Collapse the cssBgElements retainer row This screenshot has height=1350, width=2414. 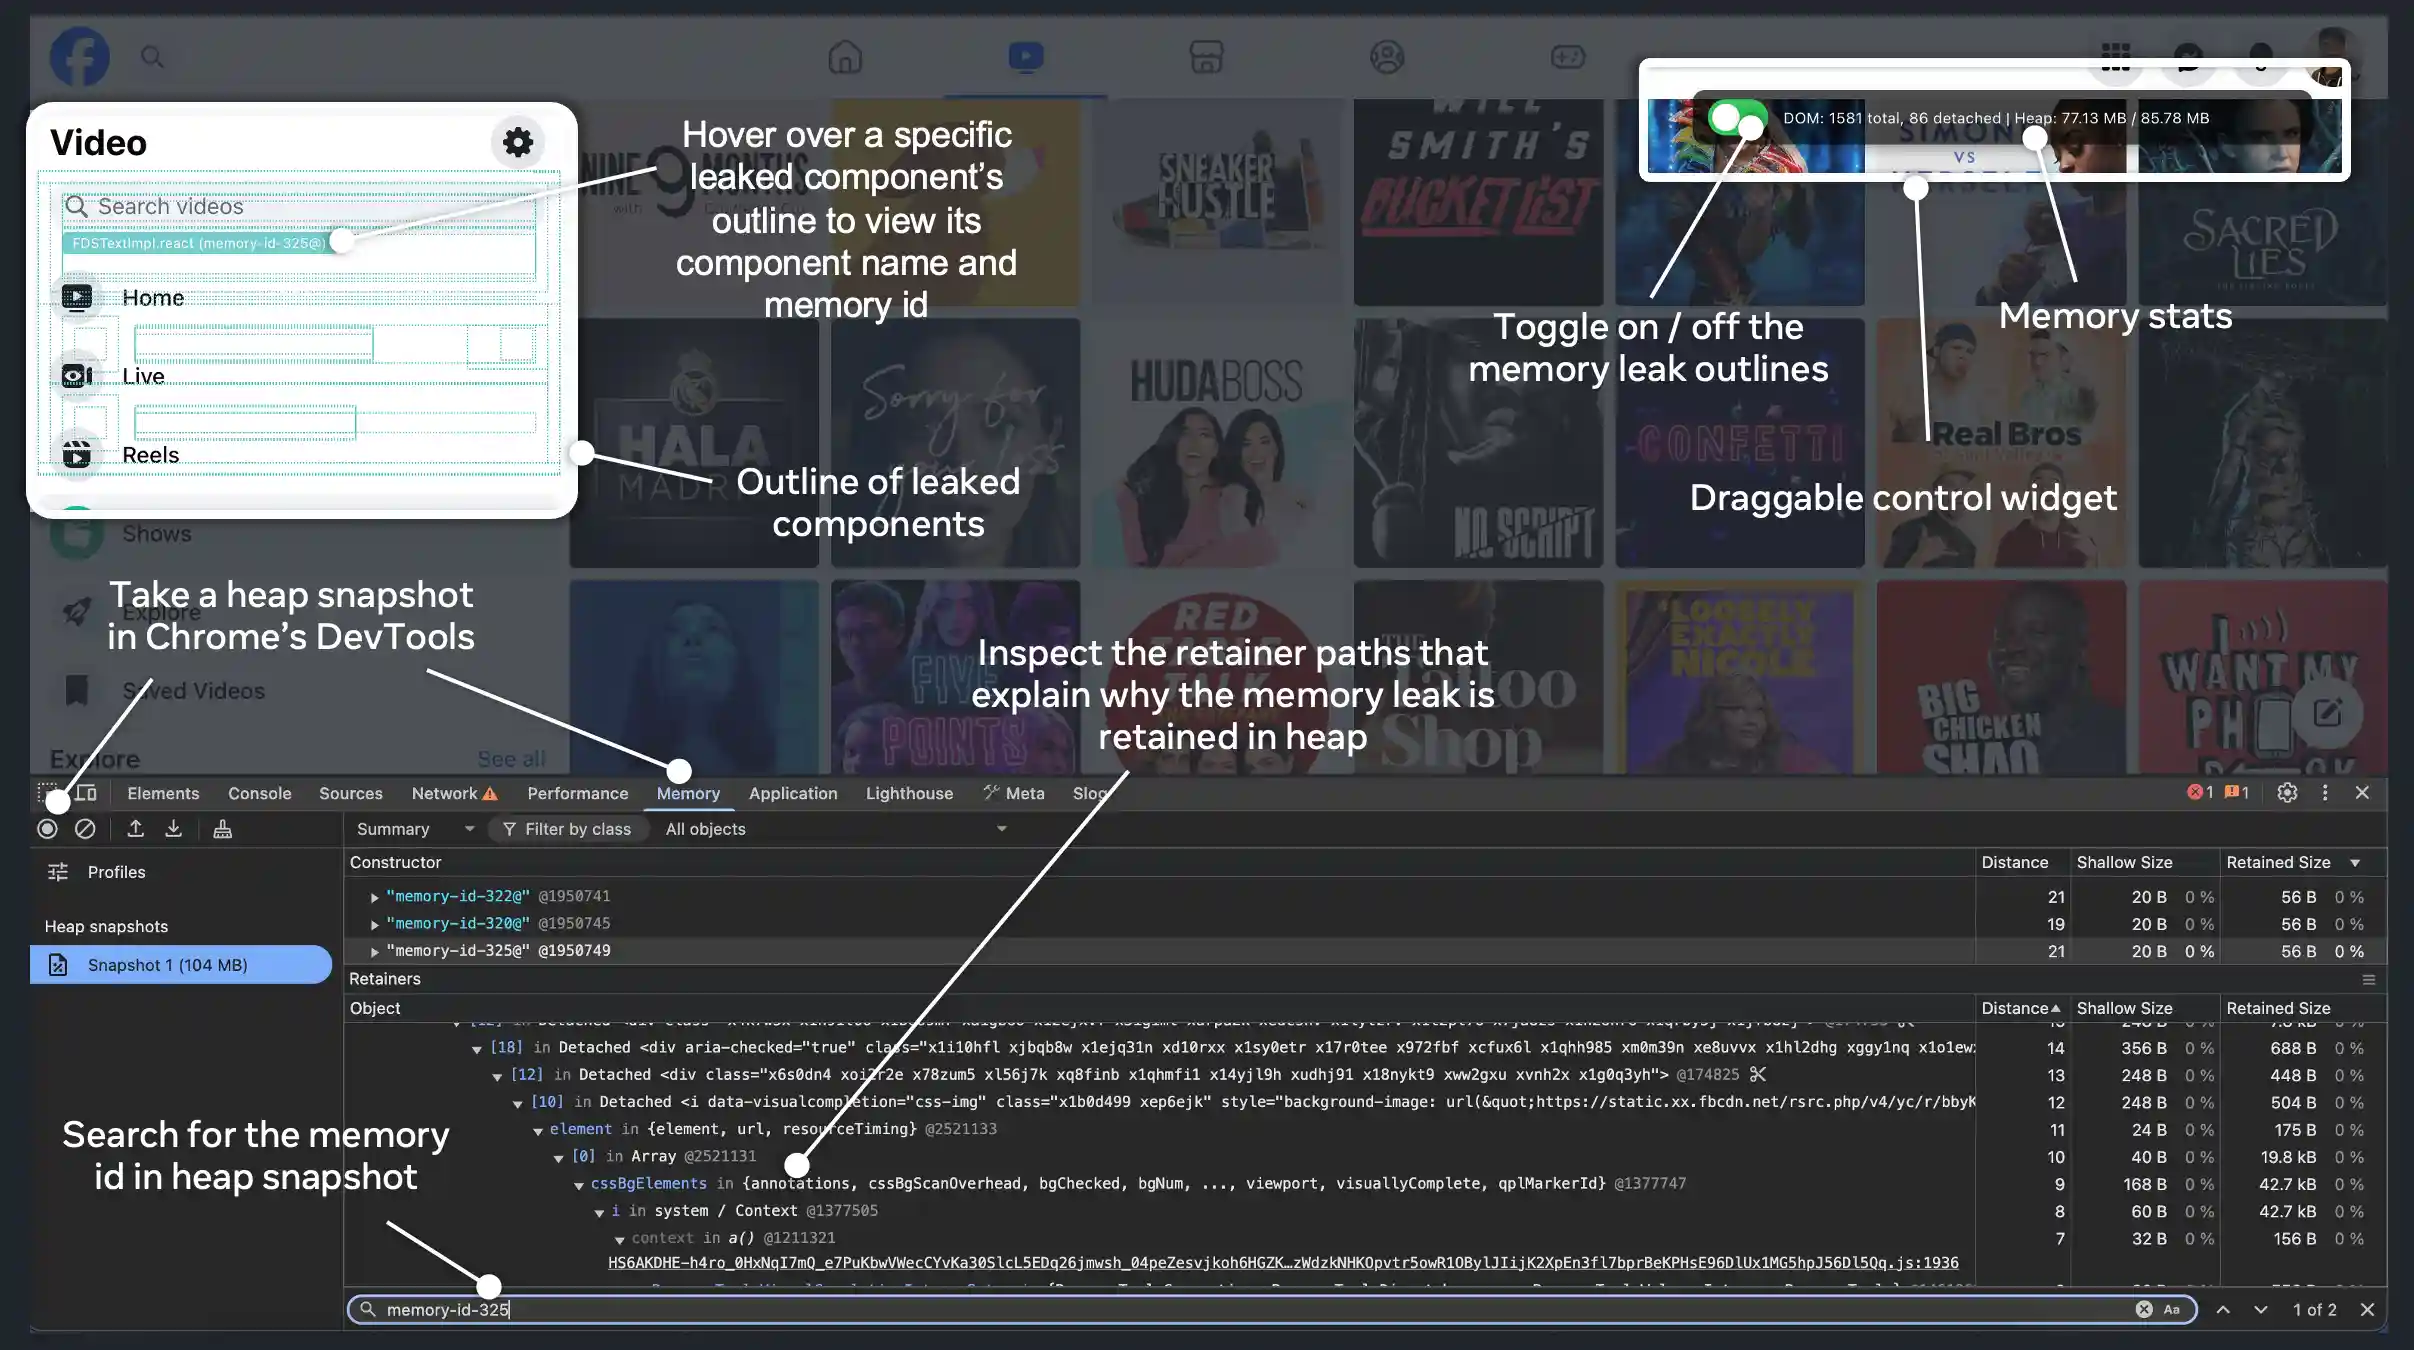click(579, 1185)
